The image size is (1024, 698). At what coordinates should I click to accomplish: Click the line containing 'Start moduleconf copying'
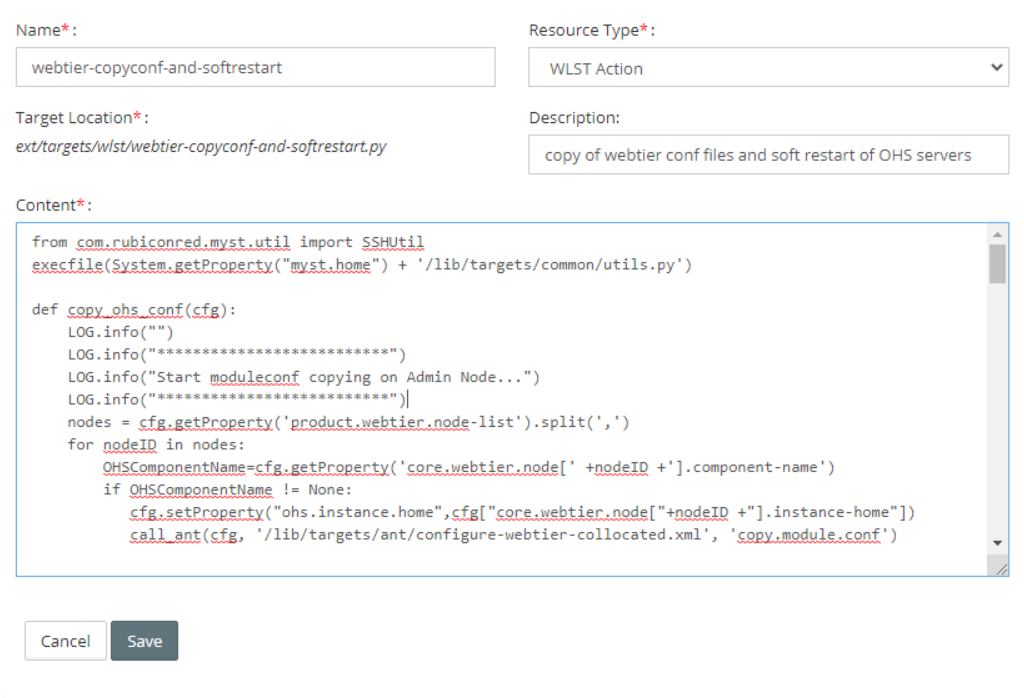pos(304,377)
